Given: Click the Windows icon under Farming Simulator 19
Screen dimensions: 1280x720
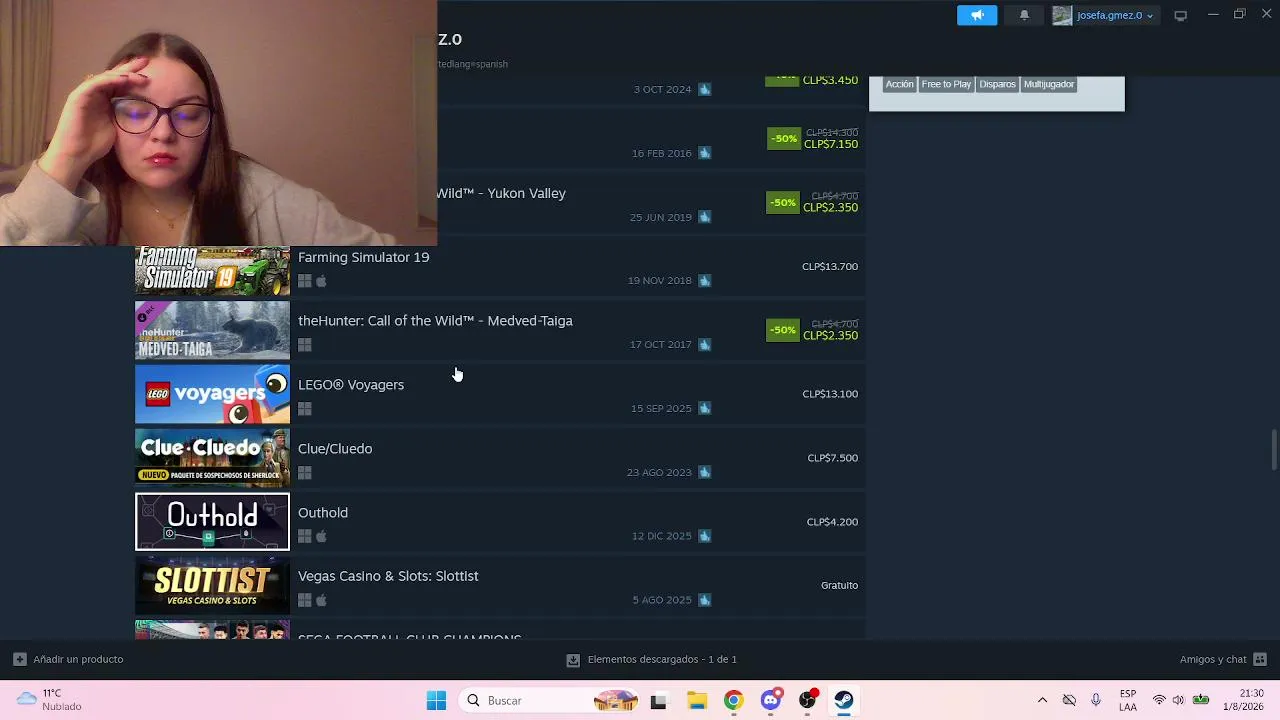Looking at the screenshot, I should [305, 281].
